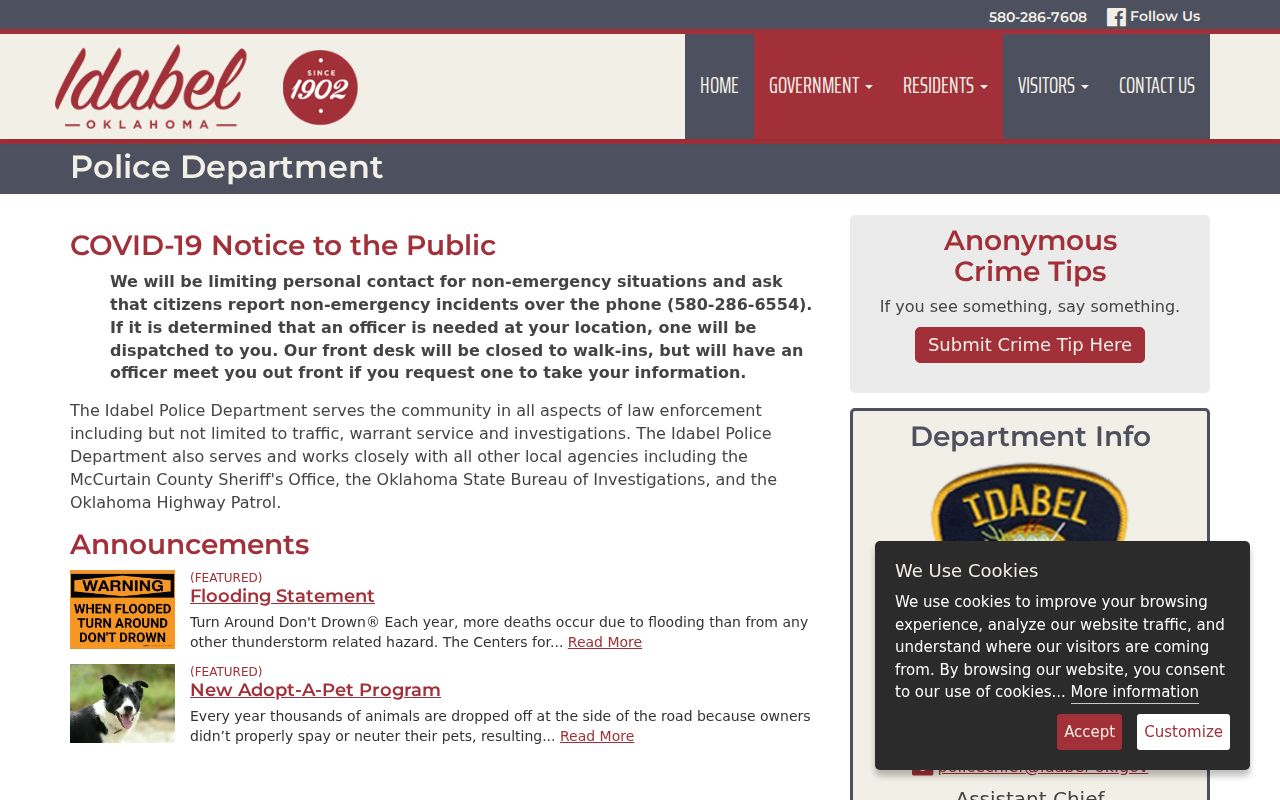Viewport: 1280px width, 800px height.
Task: Select the Police Department page heading
Action: pos(226,167)
